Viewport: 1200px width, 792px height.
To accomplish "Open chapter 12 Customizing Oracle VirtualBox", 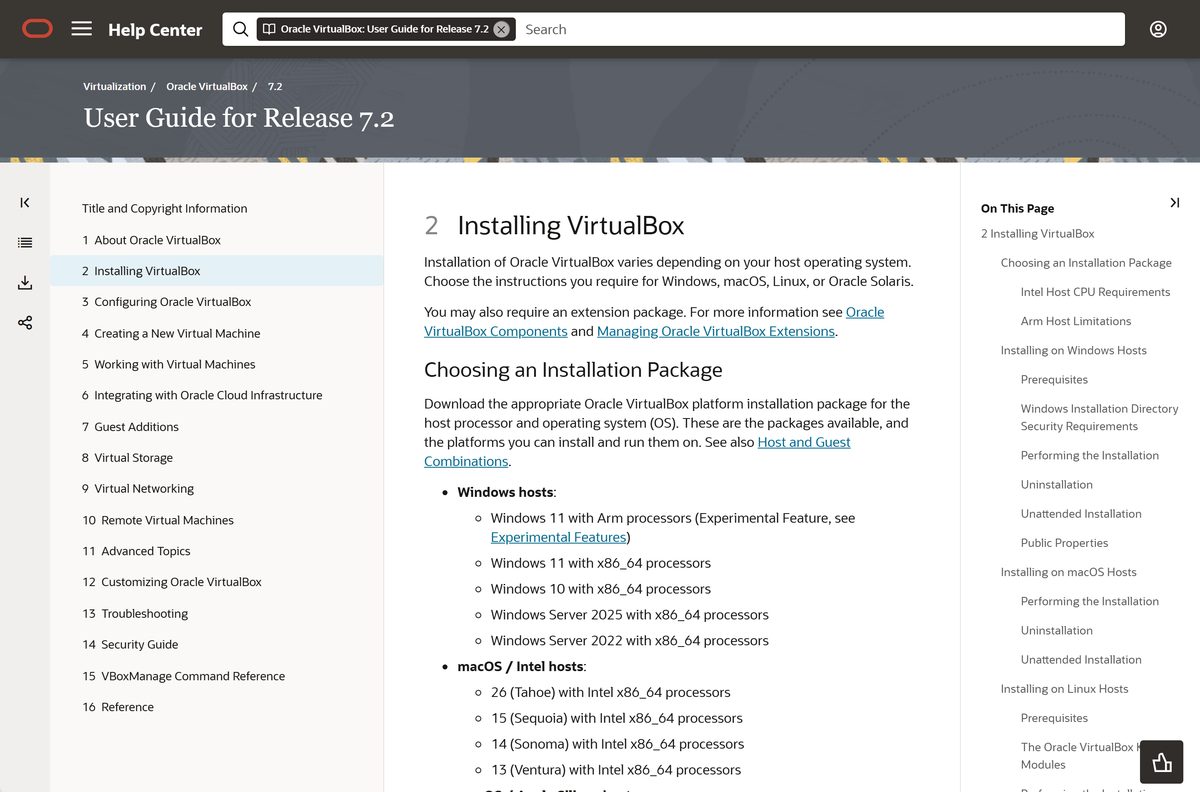I will point(172,583).
